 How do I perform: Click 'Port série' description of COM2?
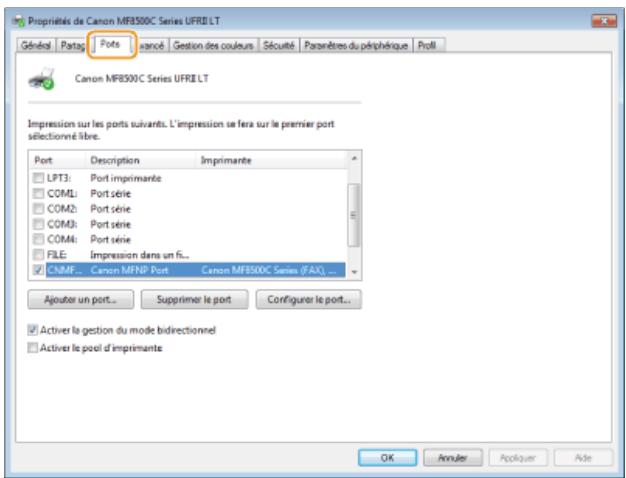[111, 209]
